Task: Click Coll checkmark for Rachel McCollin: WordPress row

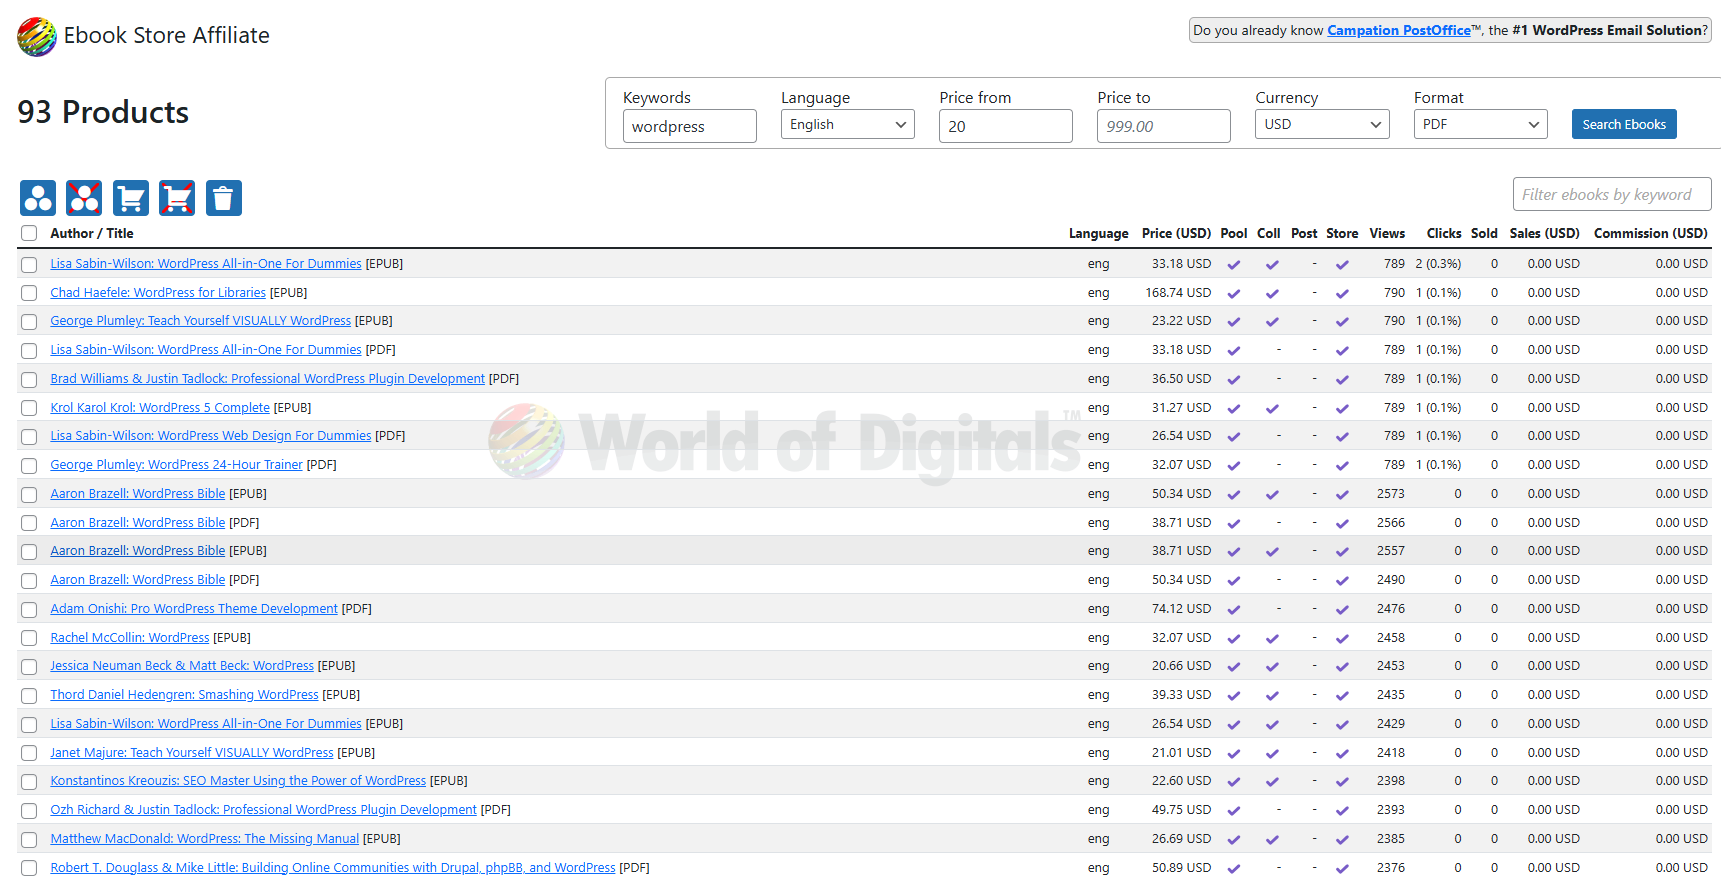Action: (x=1272, y=639)
